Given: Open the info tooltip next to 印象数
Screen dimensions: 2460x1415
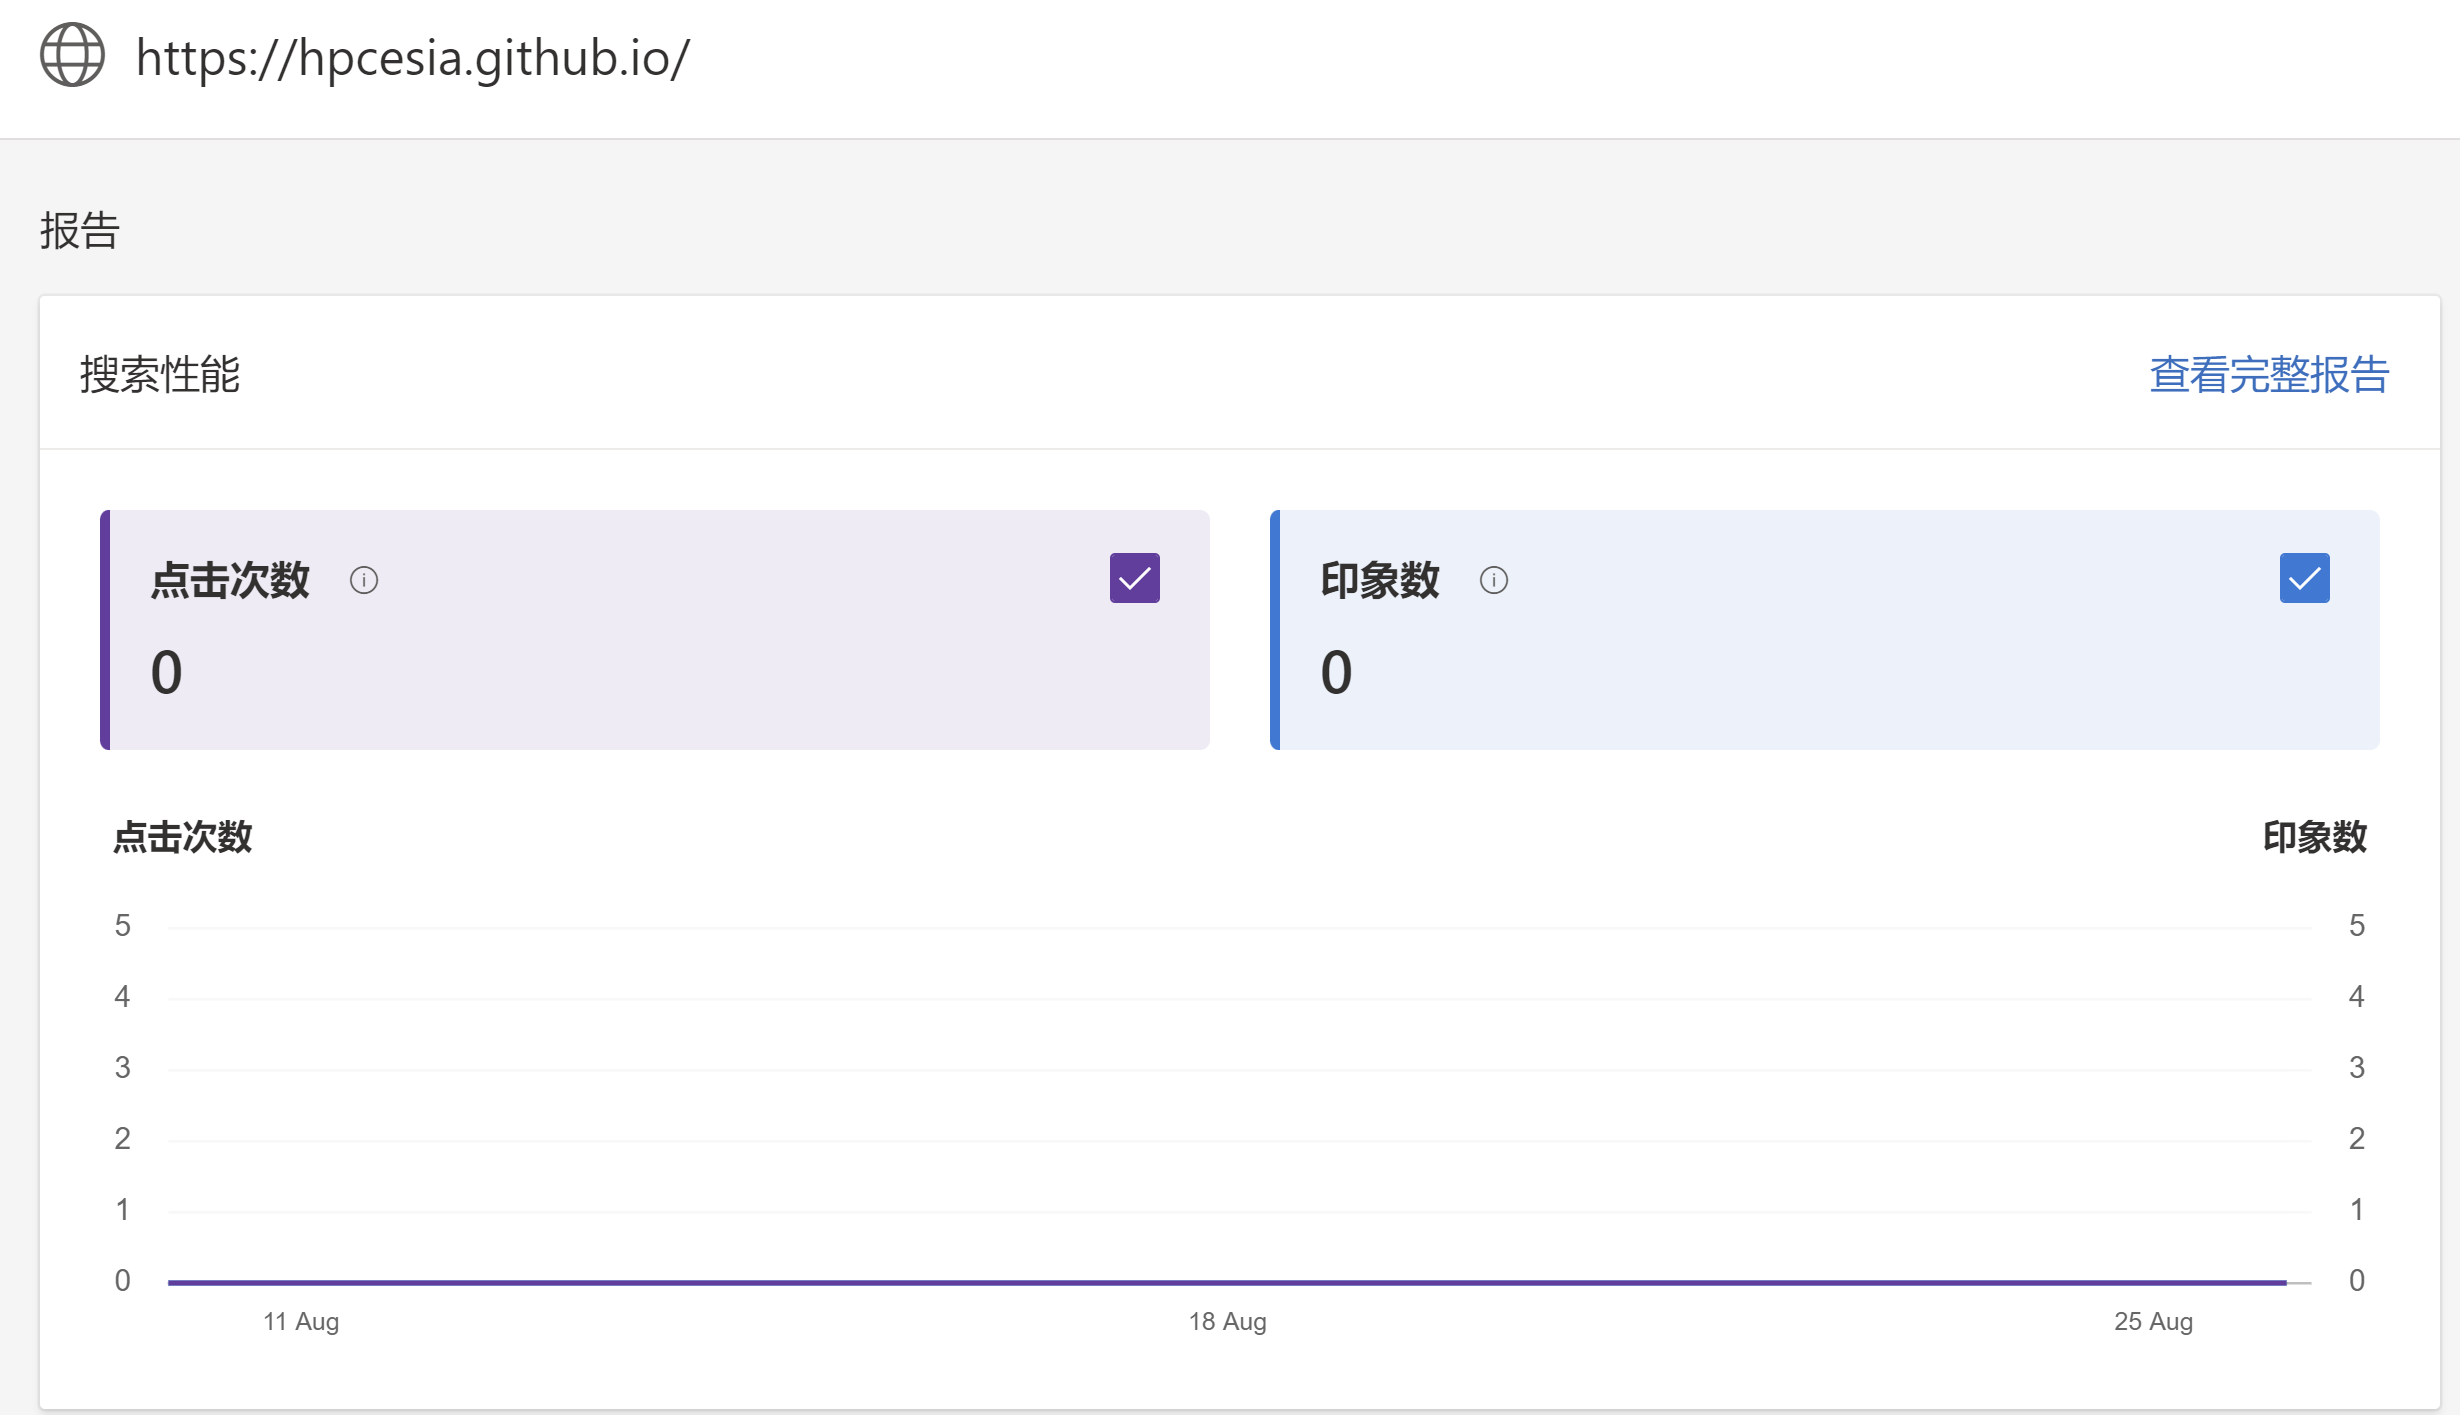Looking at the screenshot, I should (x=1493, y=580).
